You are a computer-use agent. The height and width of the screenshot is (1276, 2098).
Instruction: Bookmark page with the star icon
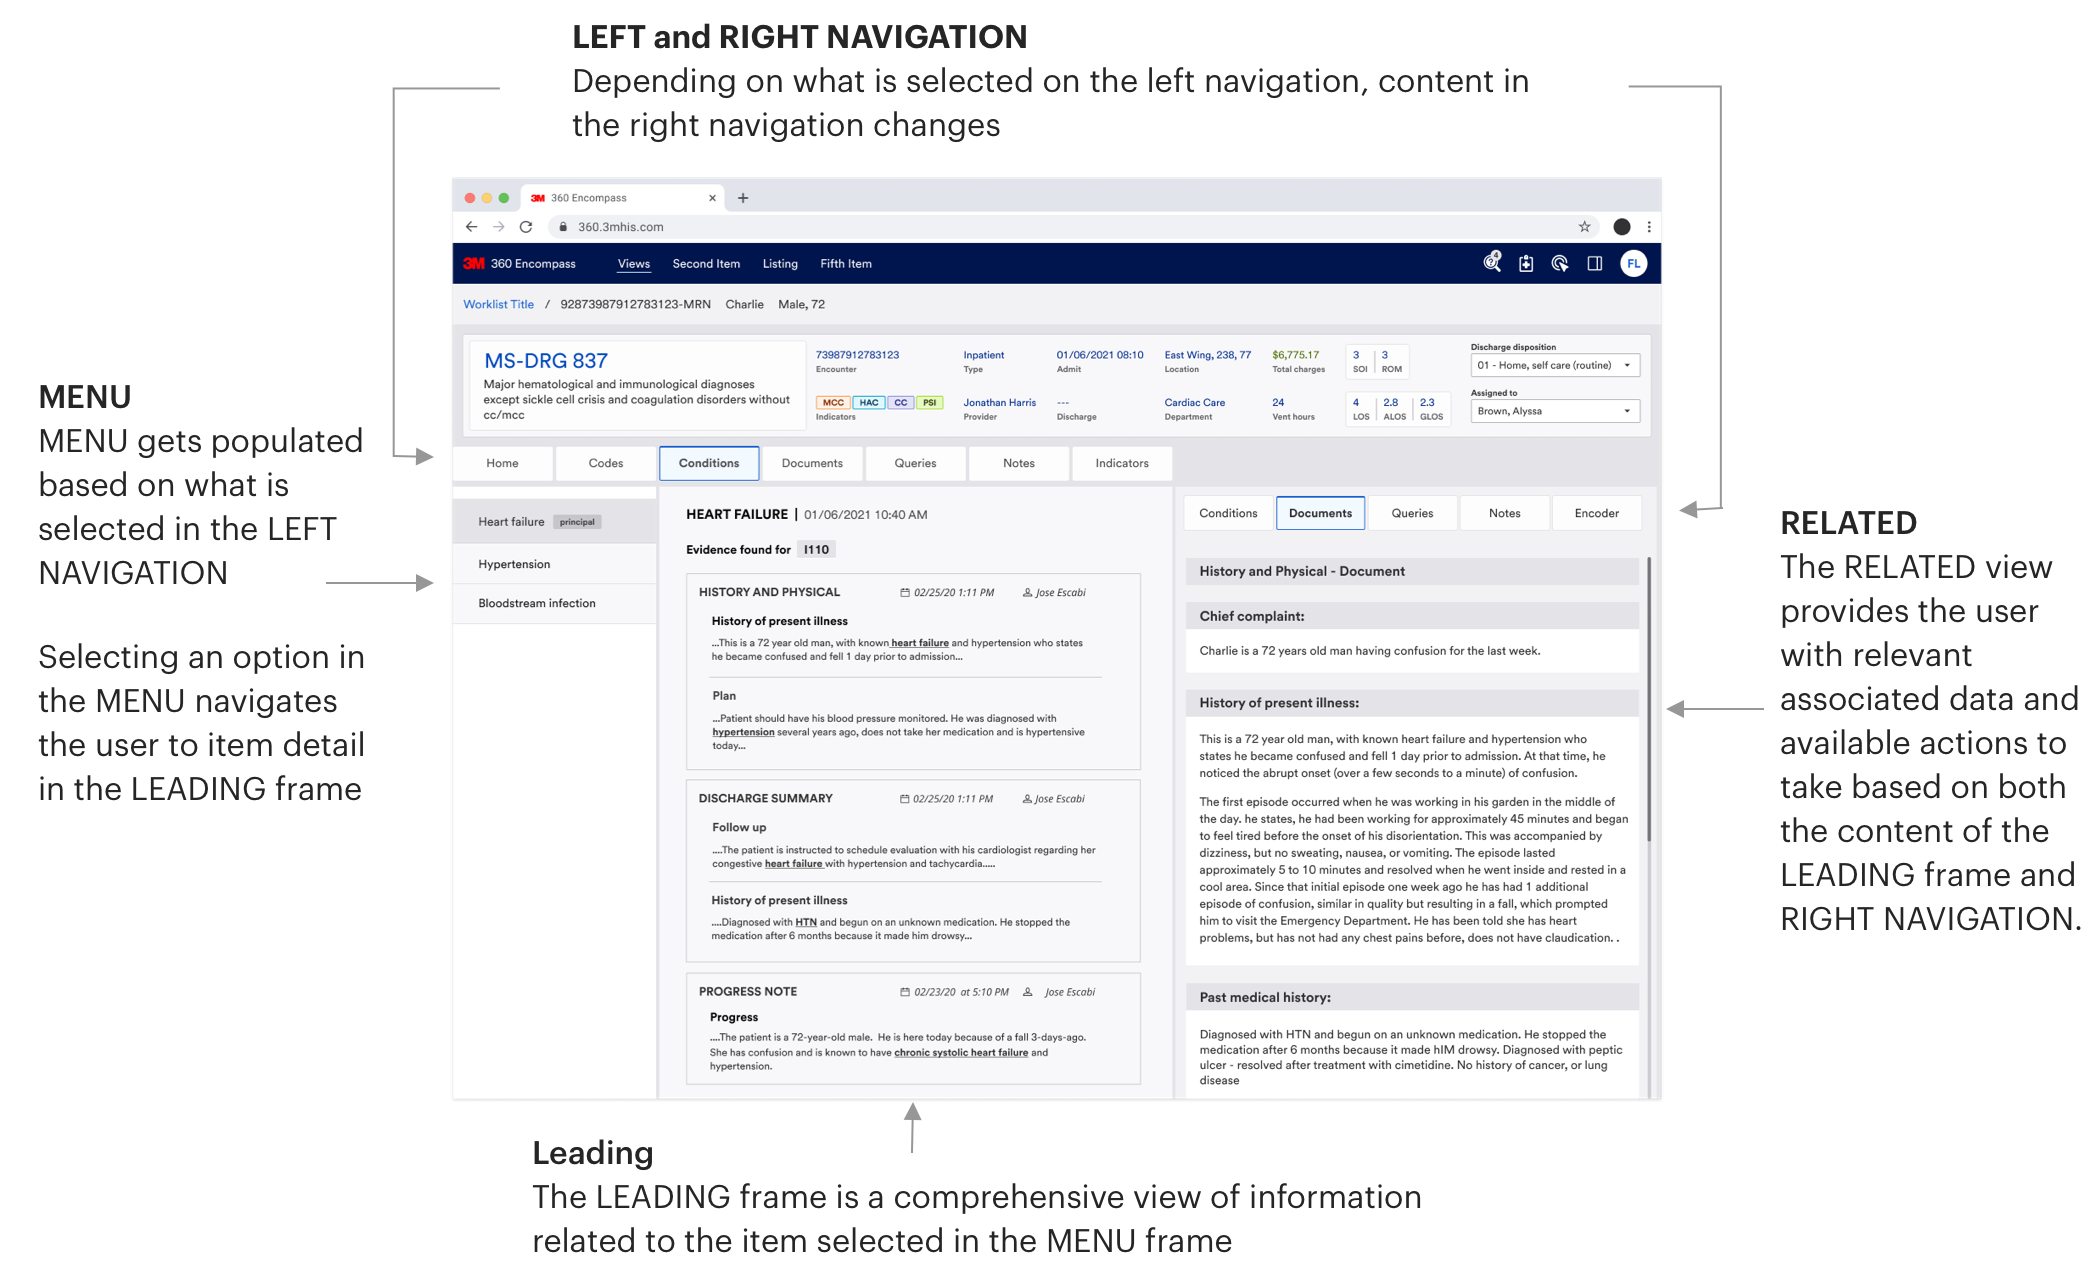1584,227
